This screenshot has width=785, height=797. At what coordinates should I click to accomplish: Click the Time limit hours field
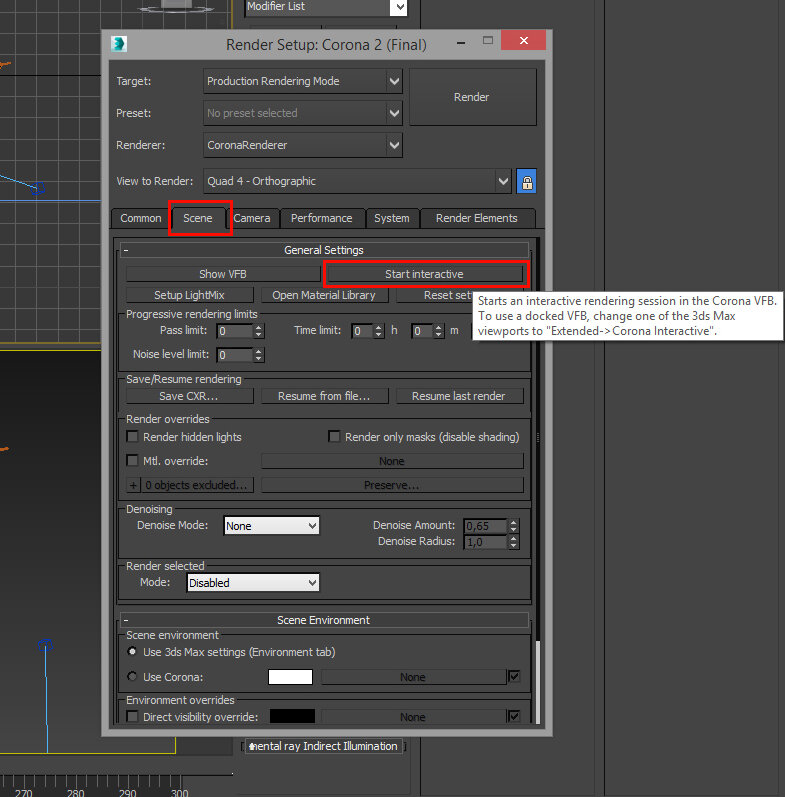pyautogui.click(x=363, y=331)
